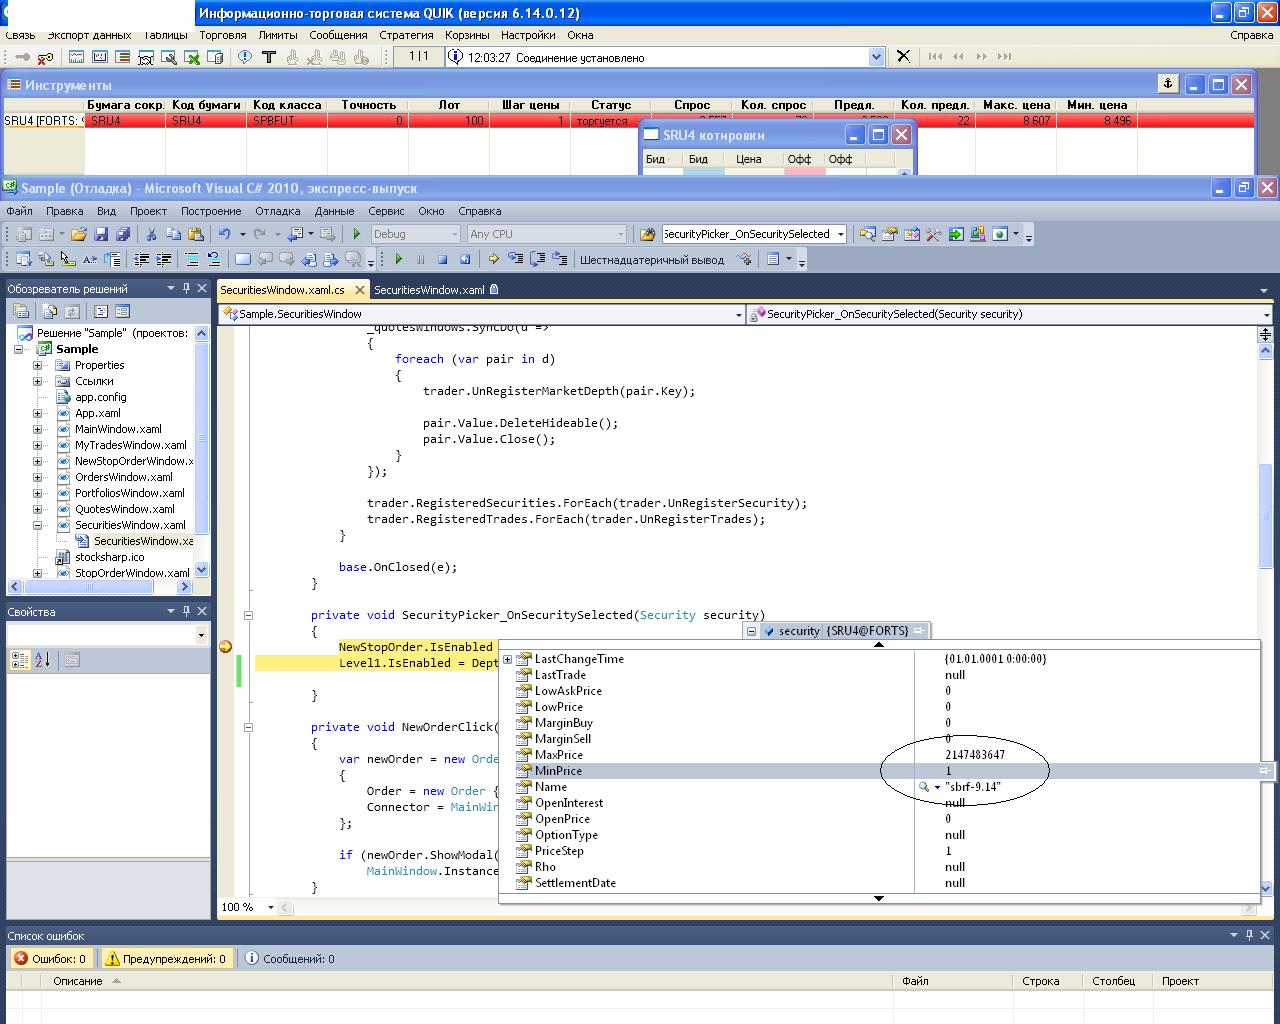Open SecurityPicker_OnSecuritySelected search dropdown
Image resolution: width=1280 pixels, height=1024 pixels.
tap(841, 234)
